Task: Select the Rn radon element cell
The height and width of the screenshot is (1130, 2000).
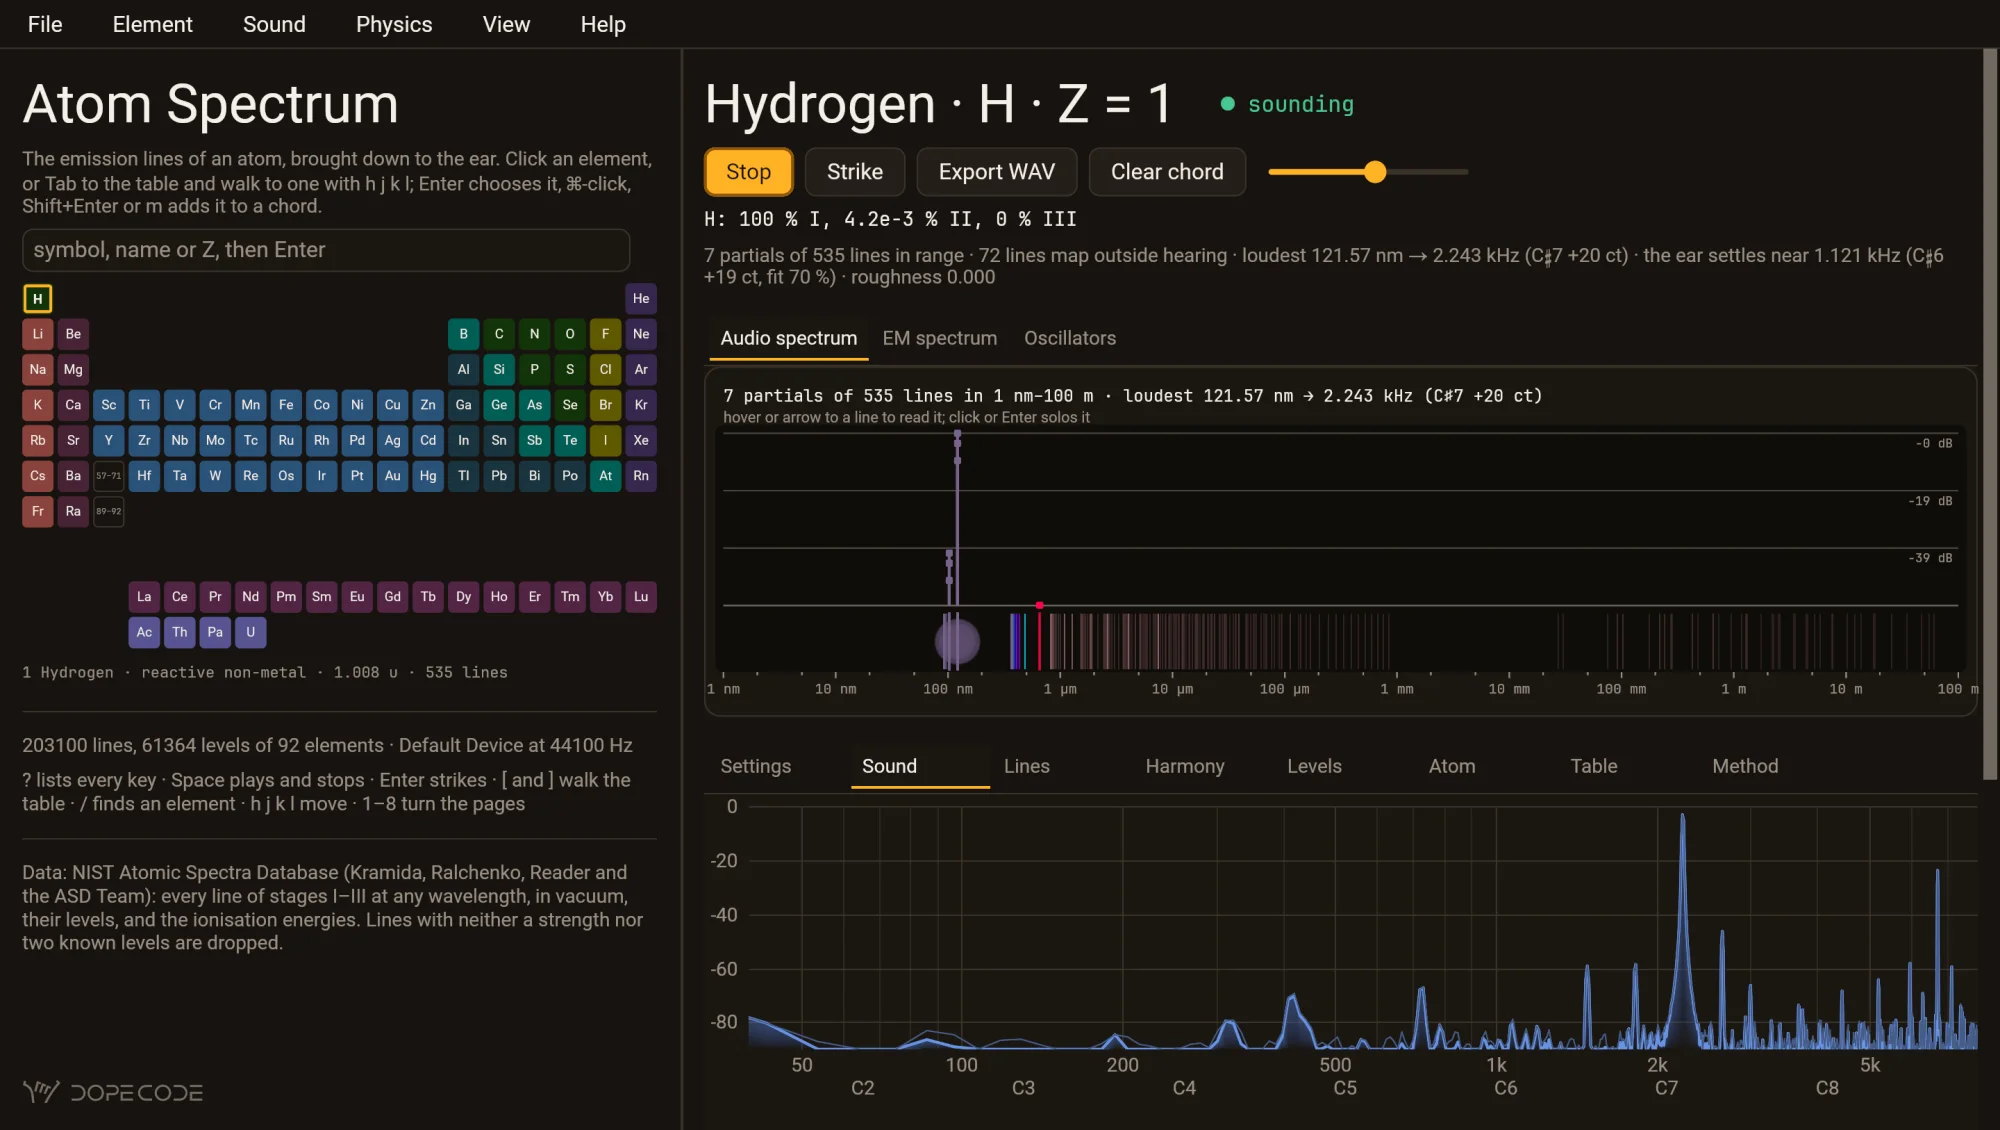Action: tap(641, 476)
